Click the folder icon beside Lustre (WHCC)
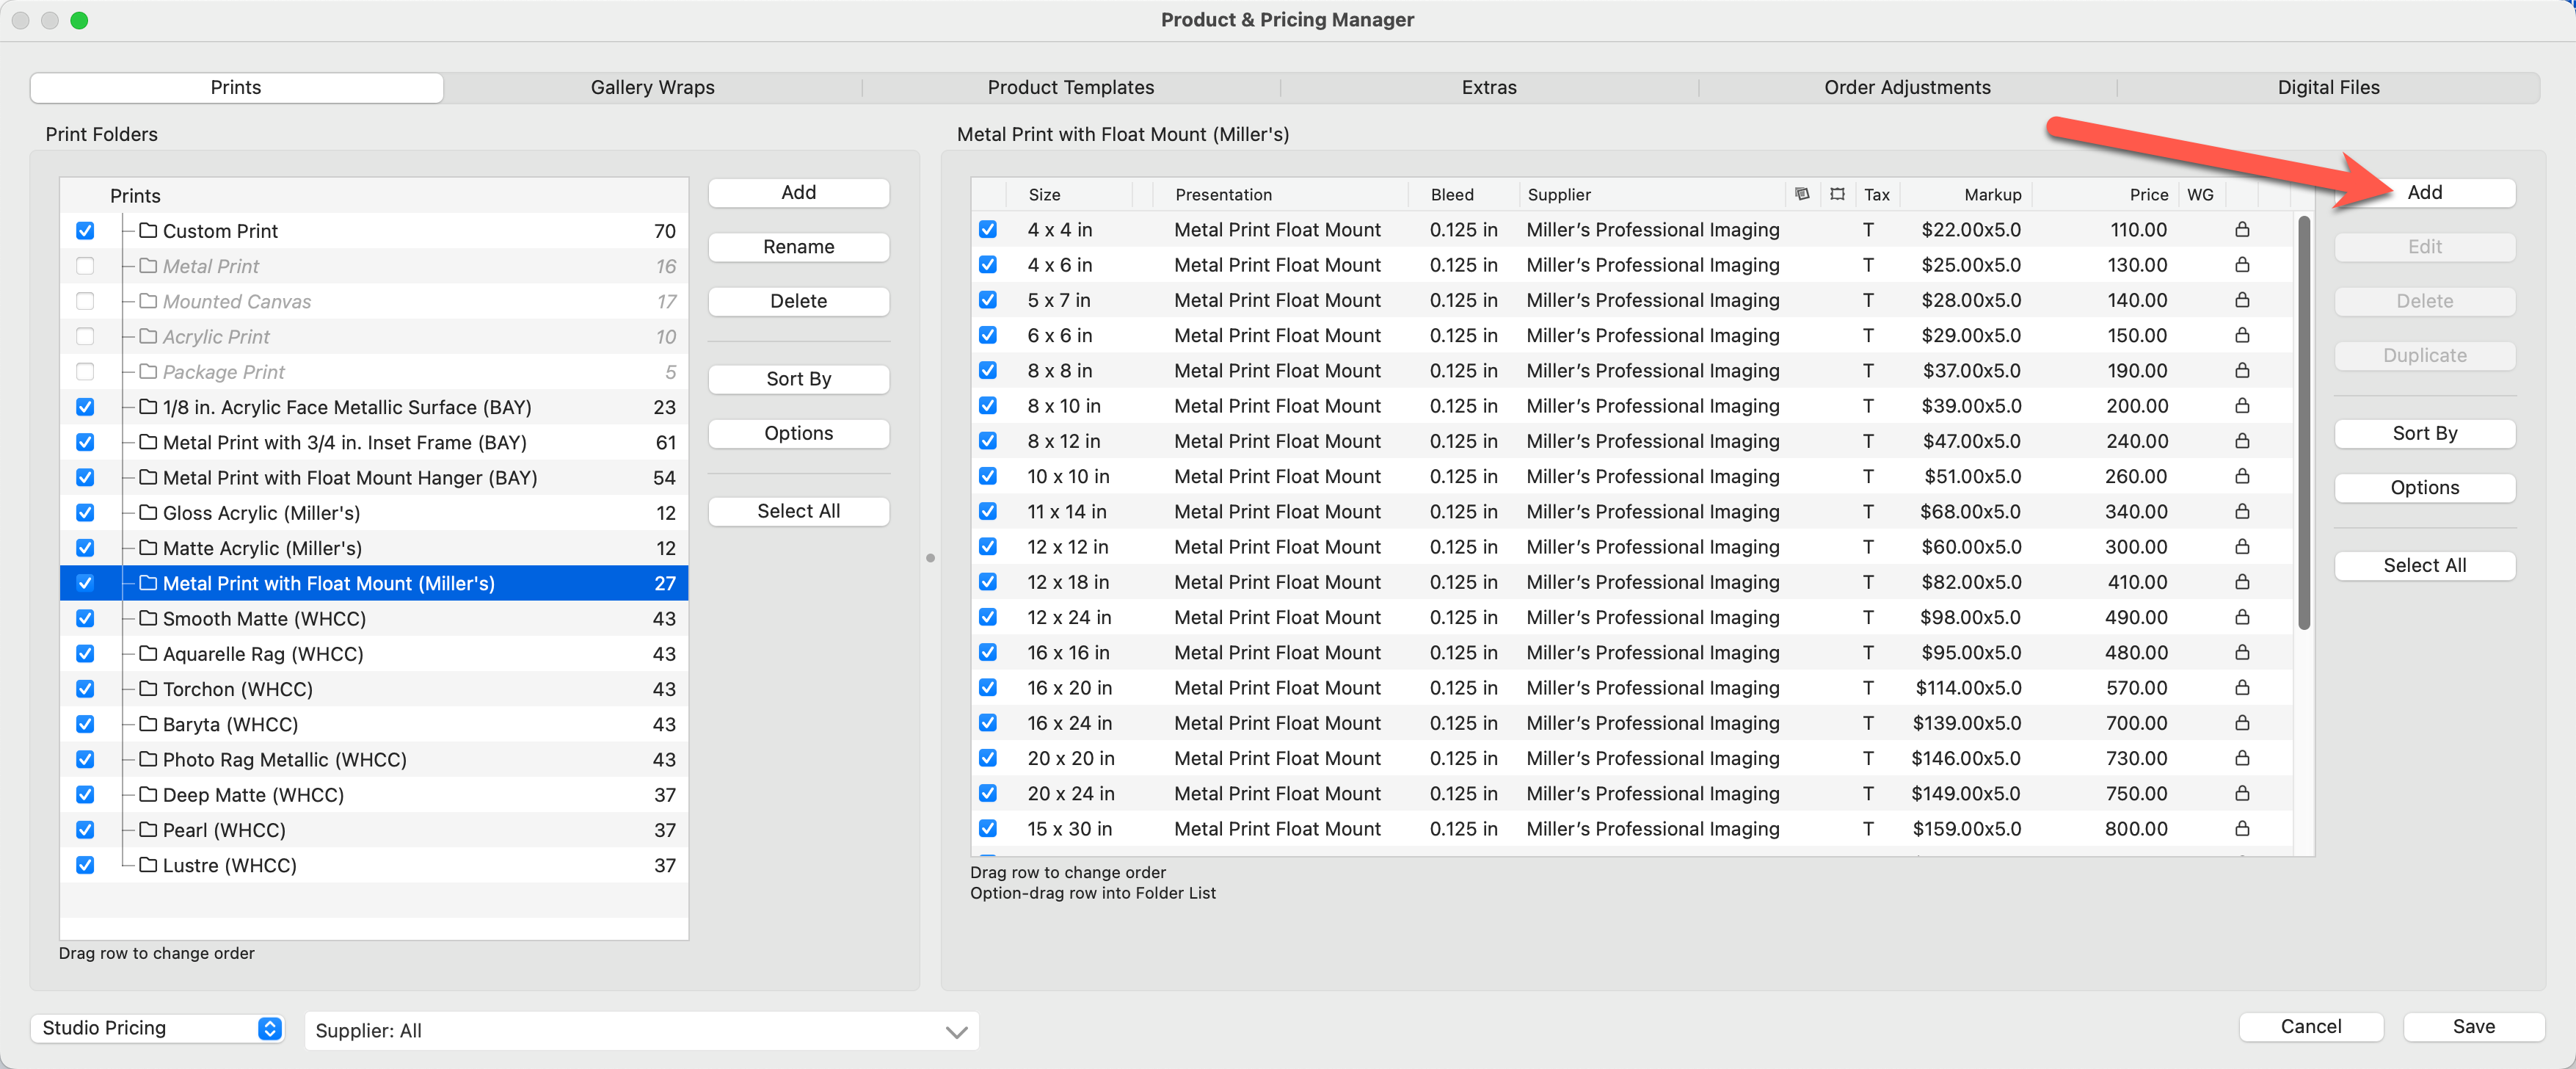Screen dimensions: 2576x1069 pyautogui.click(x=148, y=865)
